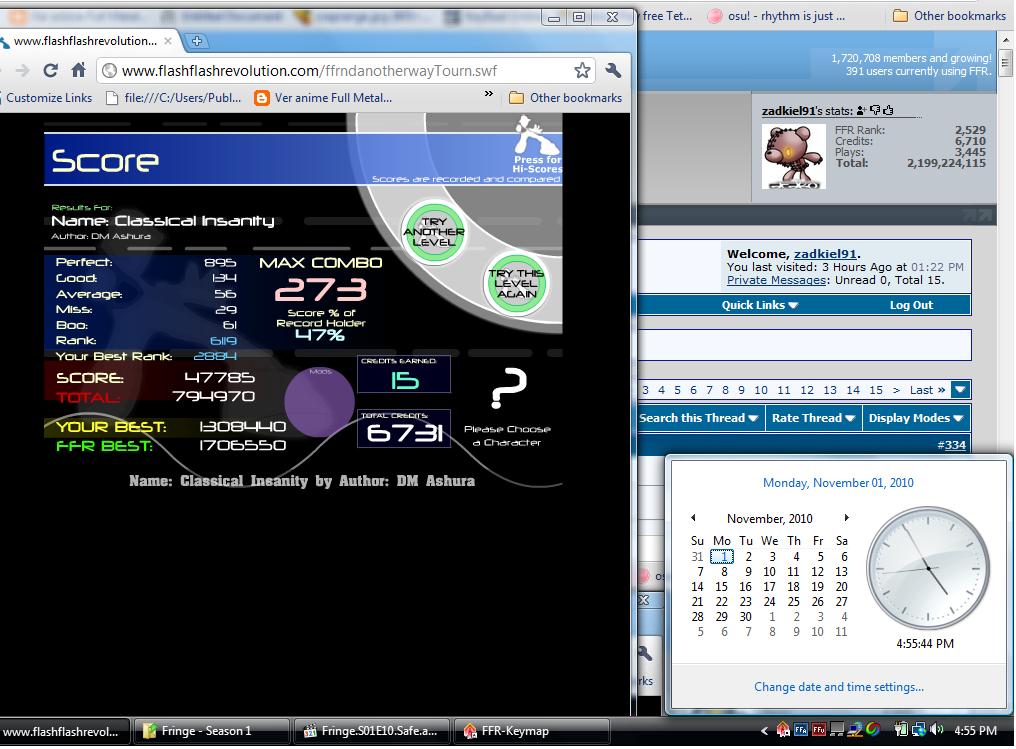Select November 15 in calendar
Image resolution: width=1016 pixels, height=749 pixels.
[x=721, y=586]
